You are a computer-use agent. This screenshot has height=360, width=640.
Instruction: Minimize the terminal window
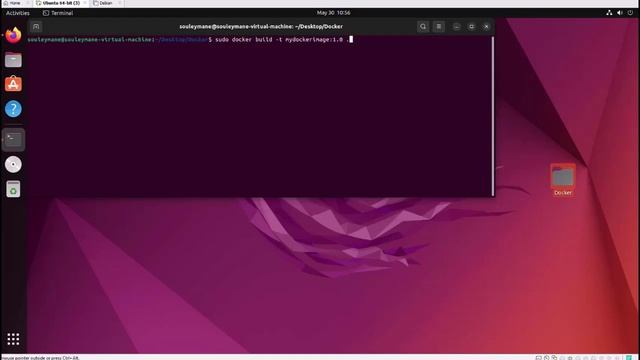[x=456, y=27]
